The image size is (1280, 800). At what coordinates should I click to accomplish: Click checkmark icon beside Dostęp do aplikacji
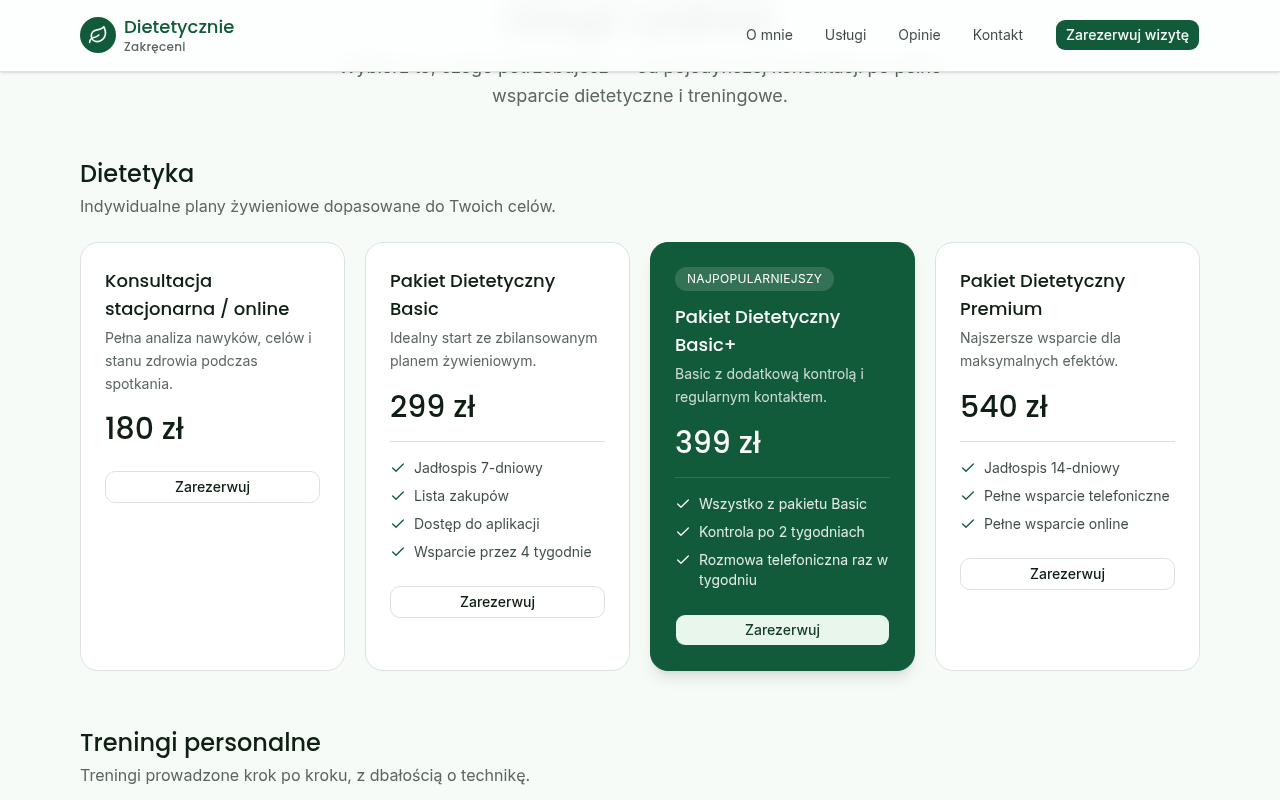(398, 524)
